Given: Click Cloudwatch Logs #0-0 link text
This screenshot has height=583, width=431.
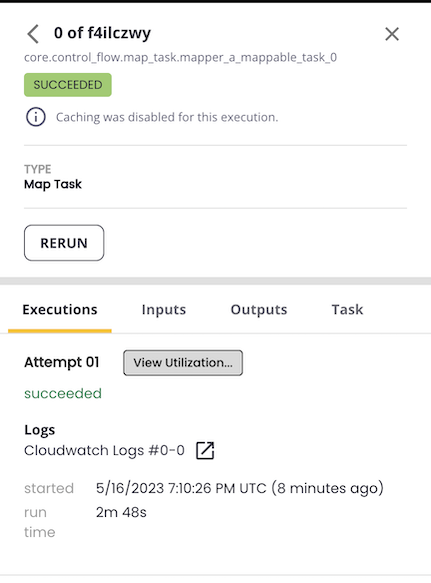Looking at the screenshot, I should 104,451.
